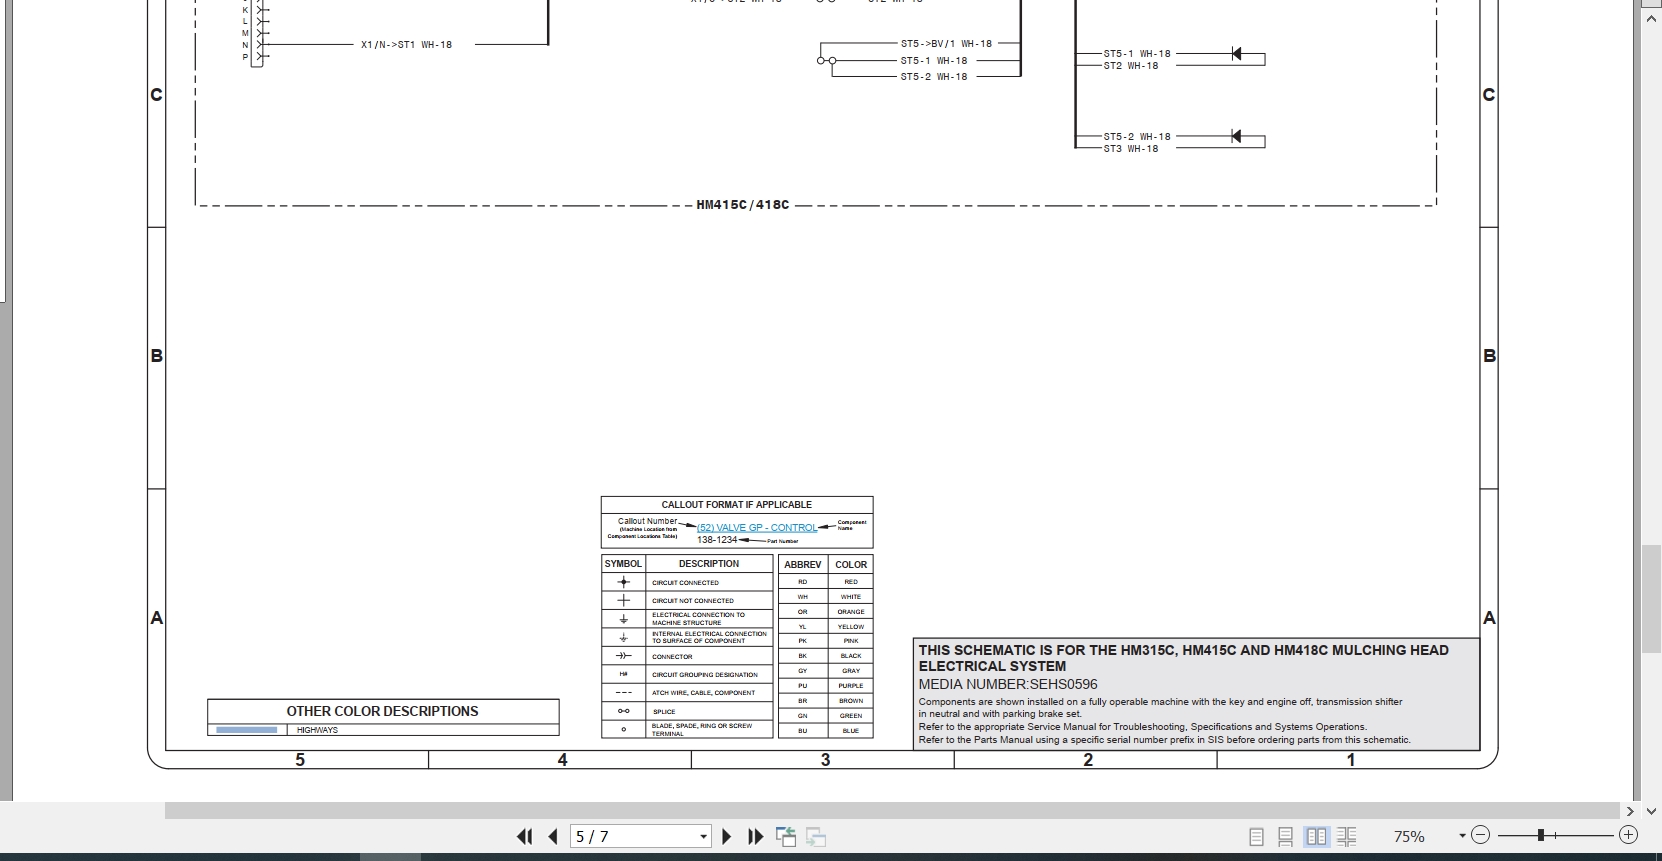Viewport: 1662px width, 861px height.
Task: Click the OTHER COLOR DESCRIPTIONS heading
Action: click(382, 711)
